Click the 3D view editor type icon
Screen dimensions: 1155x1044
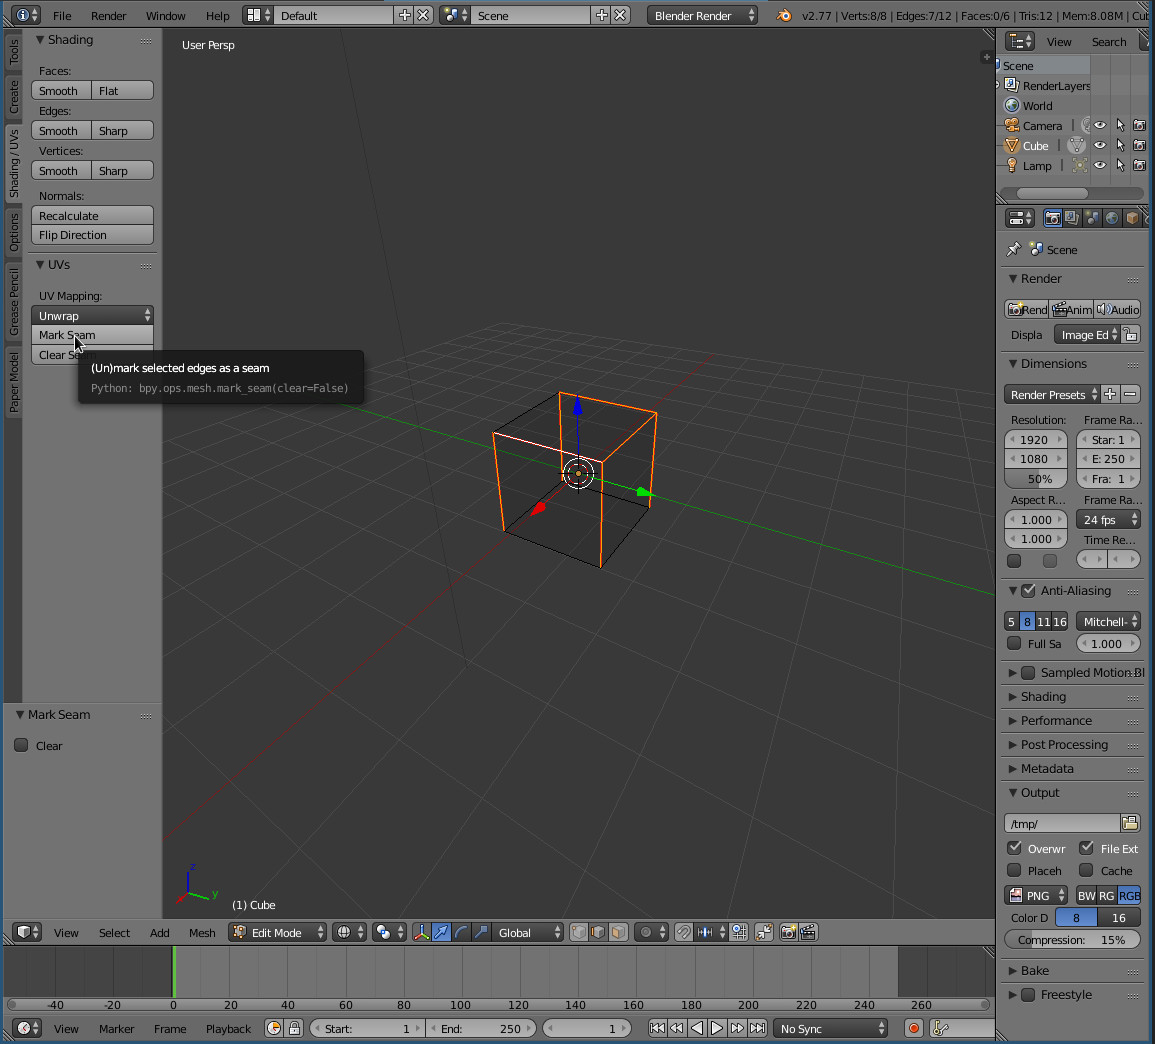coord(27,932)
